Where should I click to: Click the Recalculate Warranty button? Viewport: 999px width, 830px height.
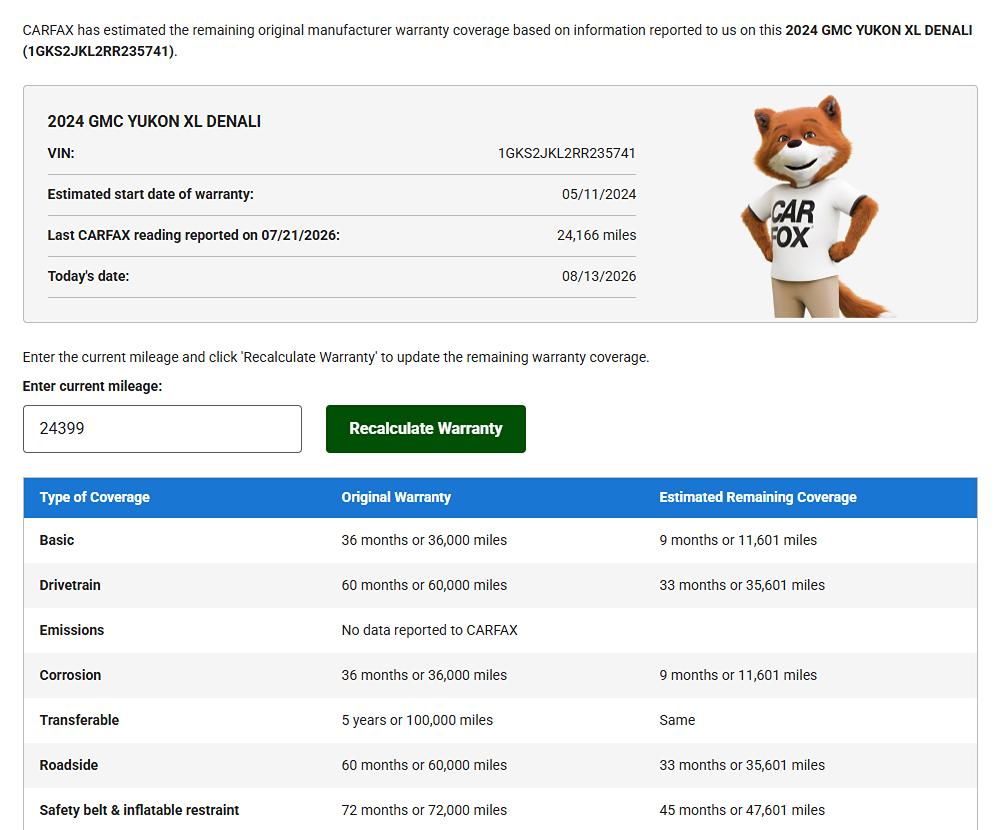tap(426, 429)
